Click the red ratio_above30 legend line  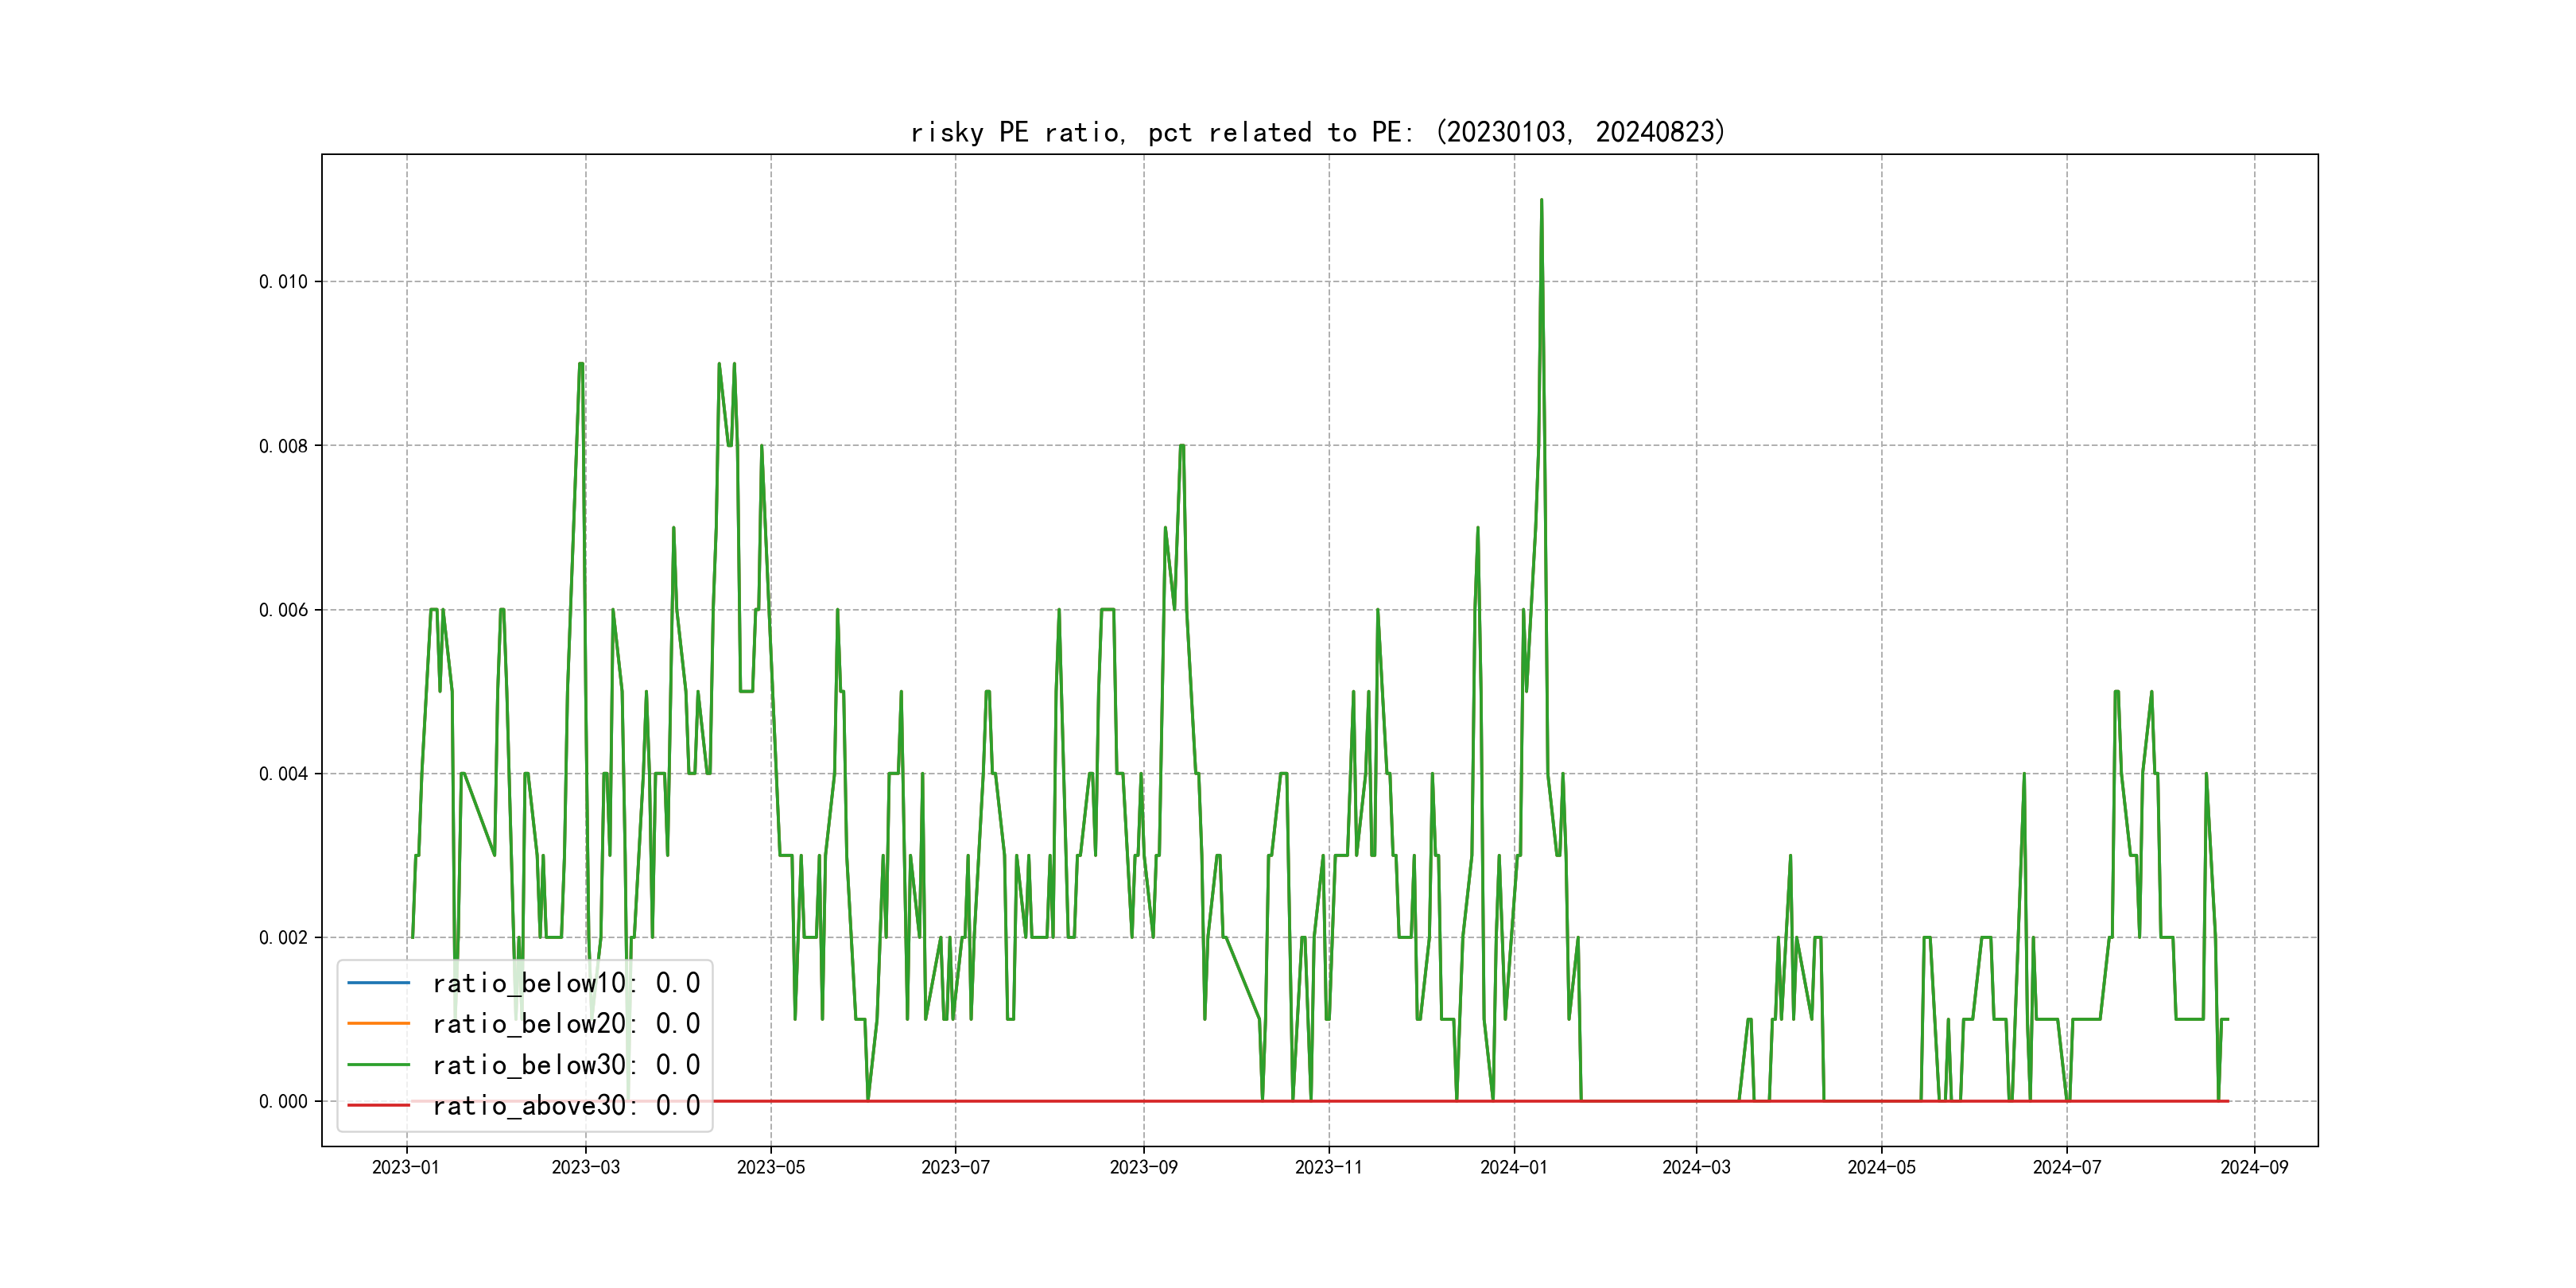378,1106
